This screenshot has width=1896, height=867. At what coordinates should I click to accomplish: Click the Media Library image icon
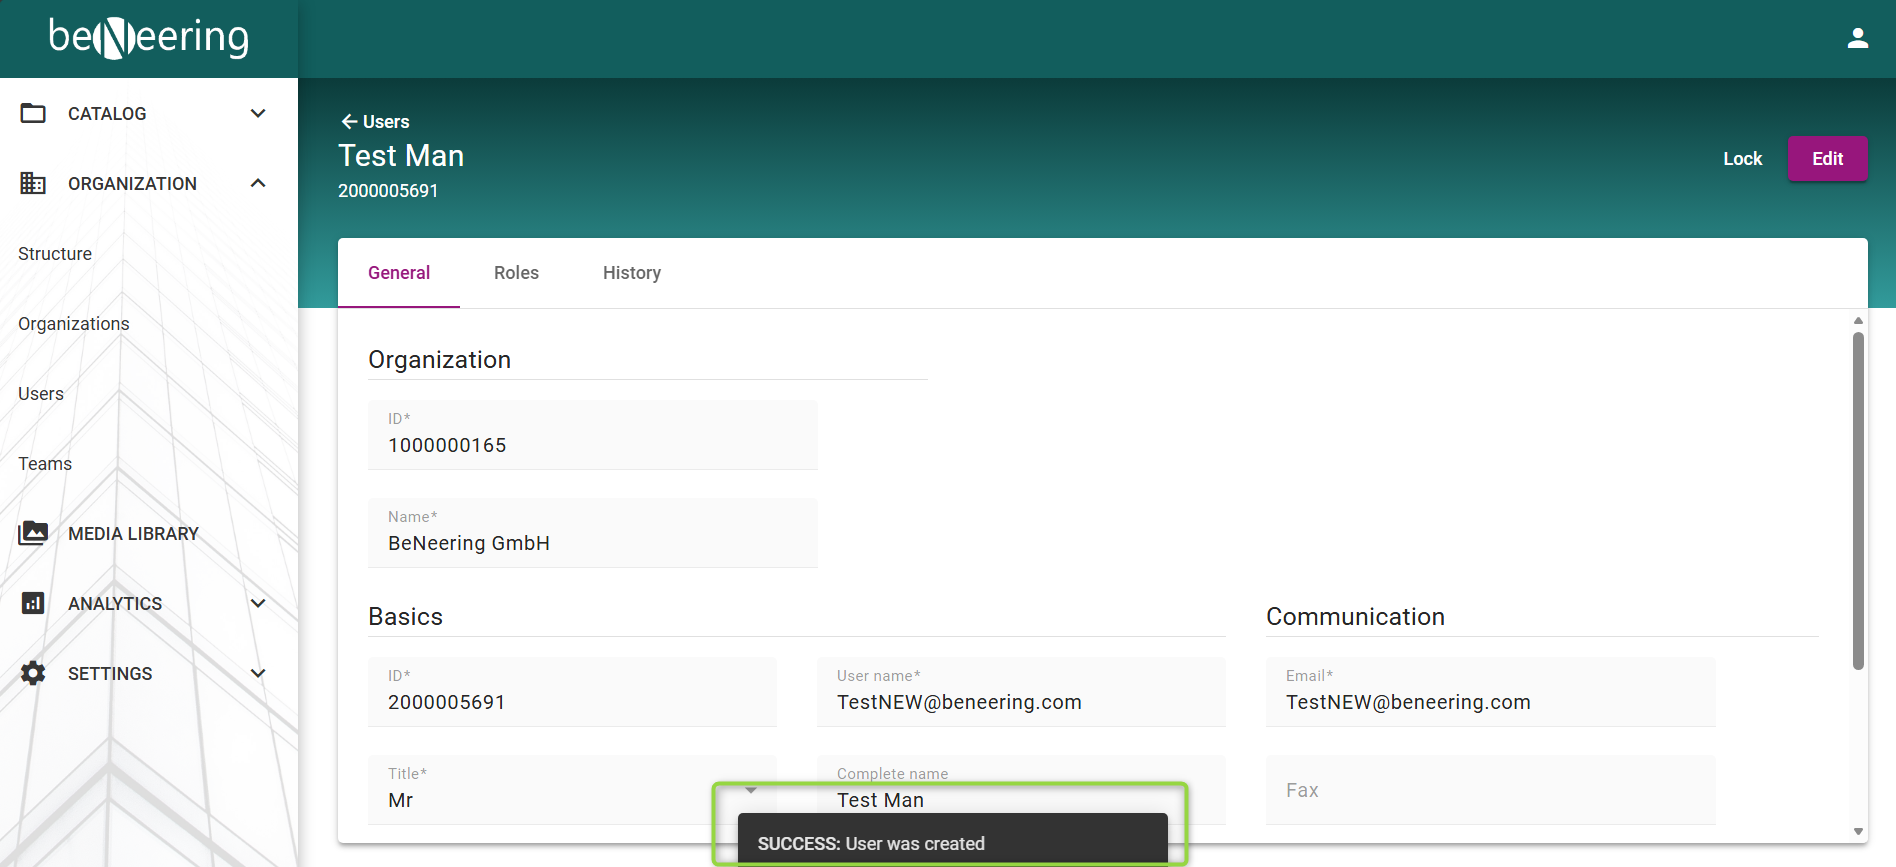coord(33,533)
